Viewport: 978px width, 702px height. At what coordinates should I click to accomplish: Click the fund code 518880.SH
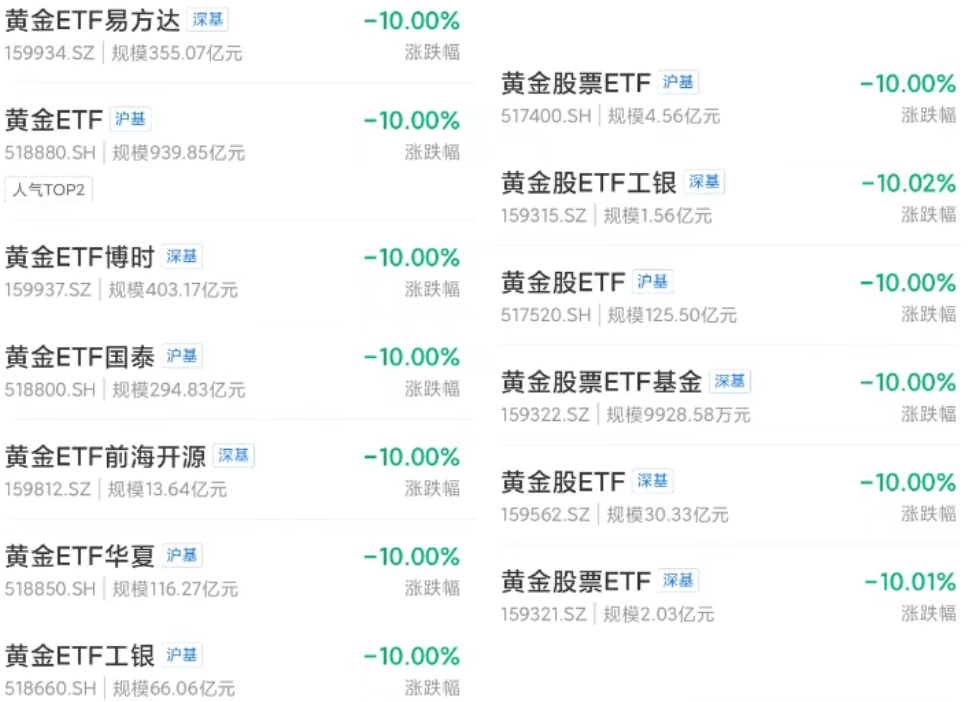(50, 153)
